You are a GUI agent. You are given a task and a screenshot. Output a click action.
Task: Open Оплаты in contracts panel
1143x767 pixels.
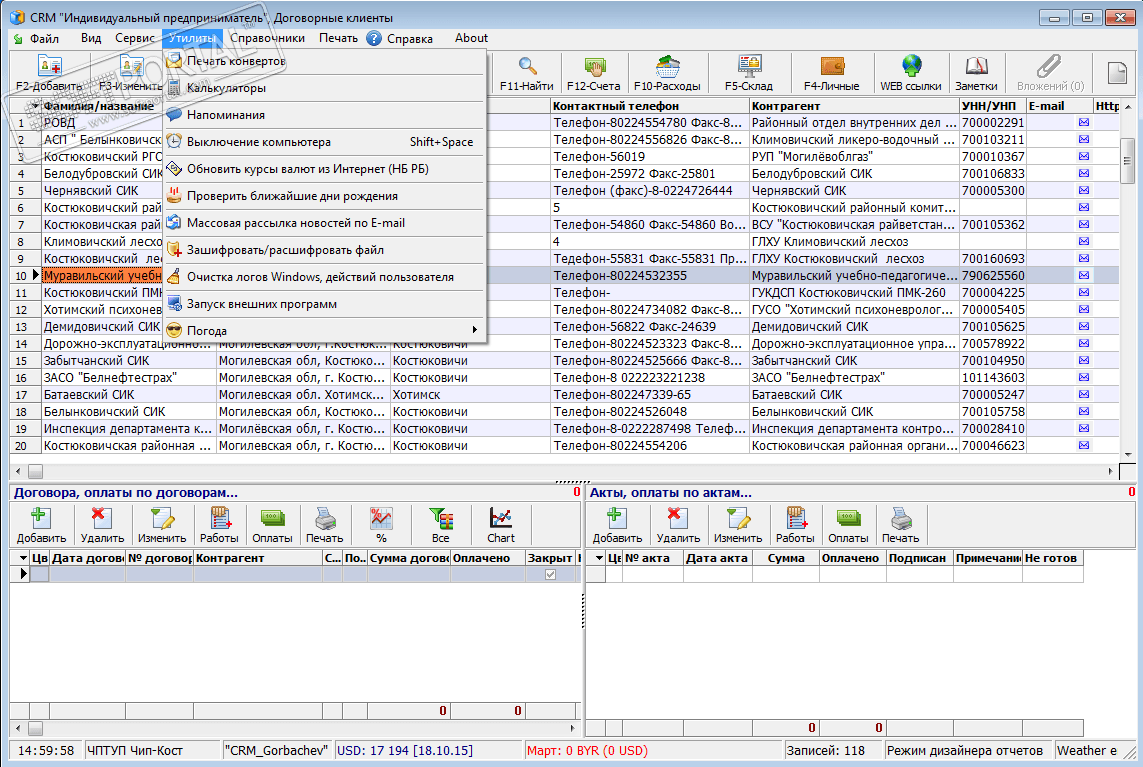[x=273, y=526]
